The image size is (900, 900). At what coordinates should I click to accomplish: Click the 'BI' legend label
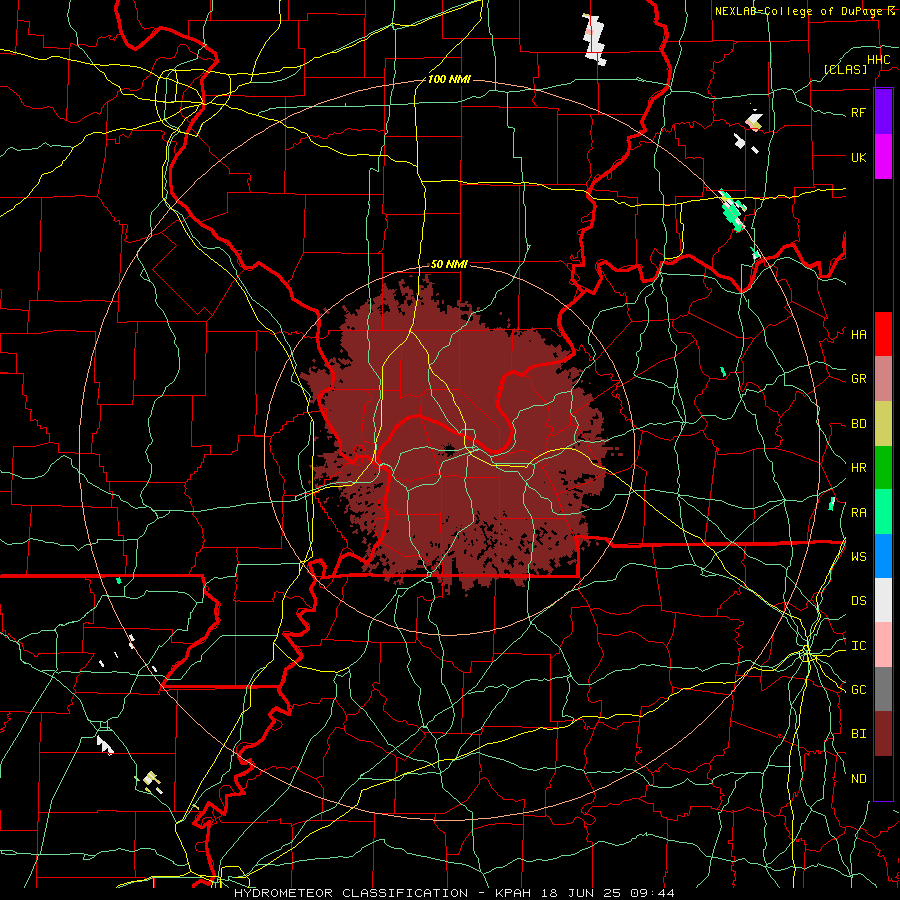pos(858,734)
